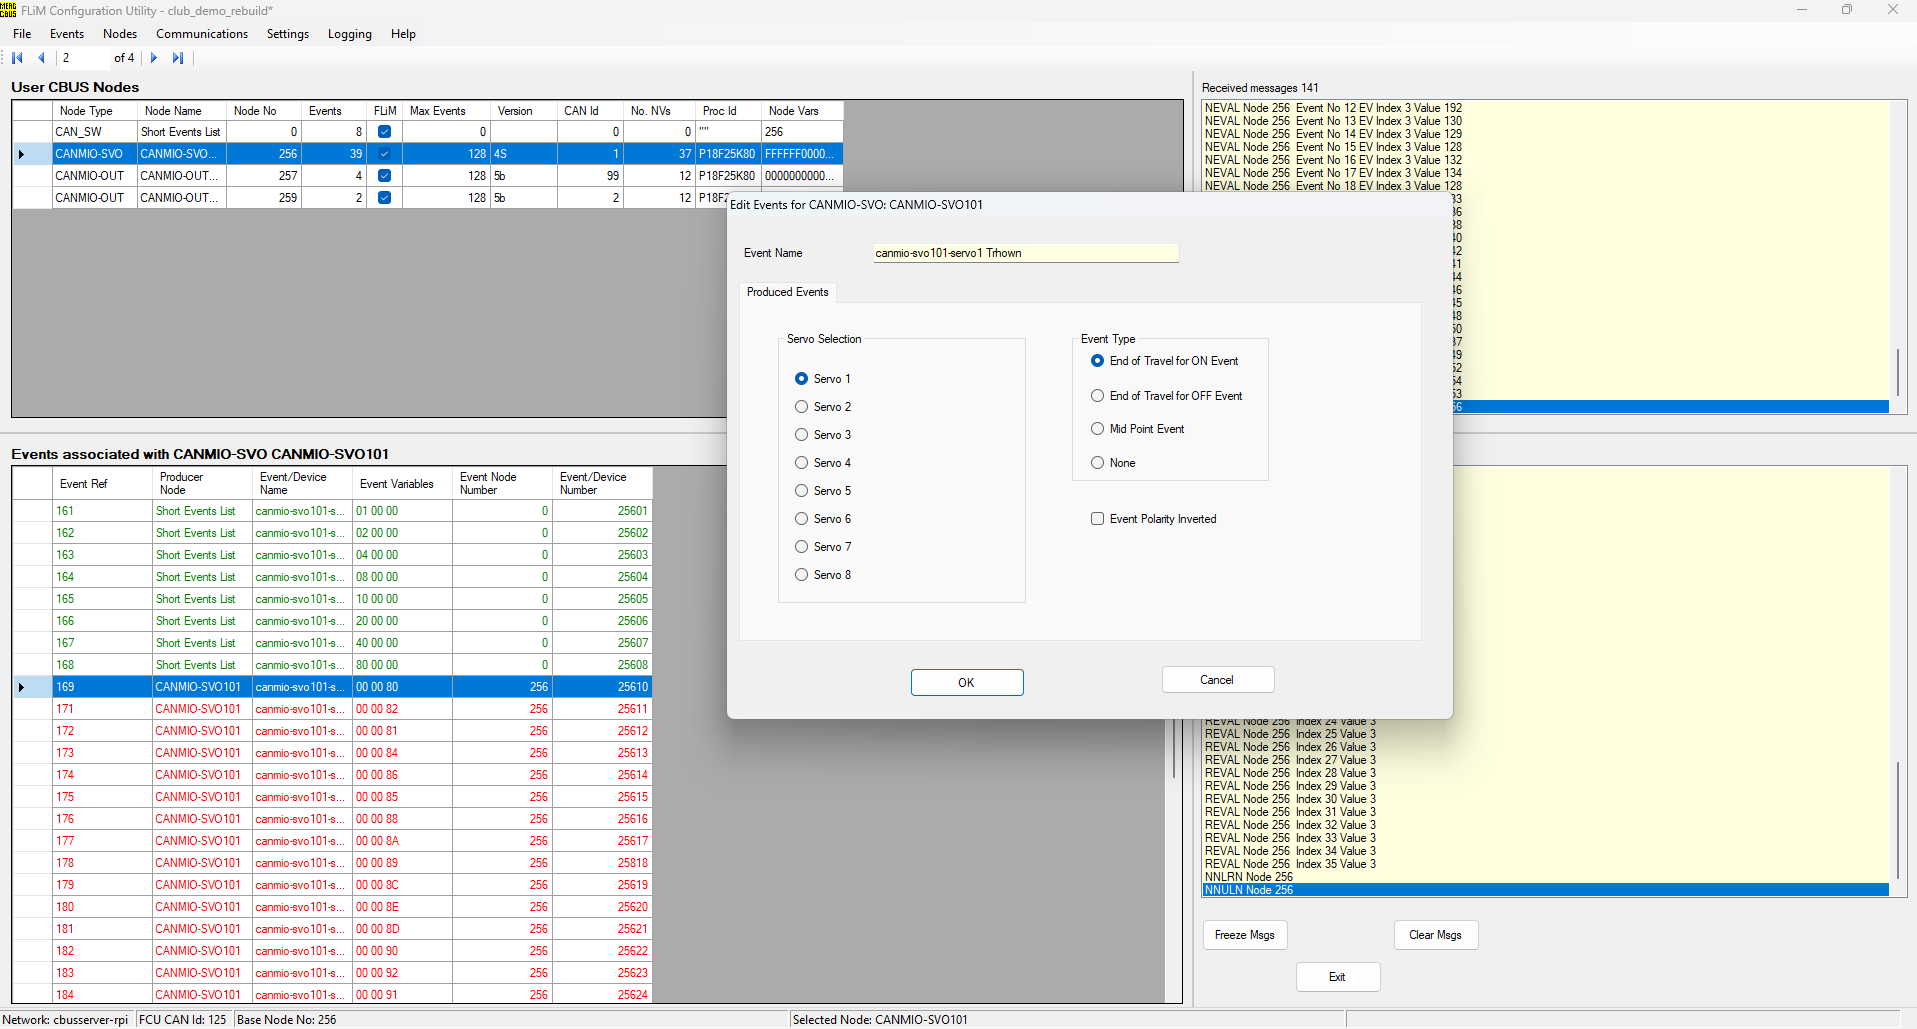The width and height of the screenshot is (1917, 1029).
Task: Select Servo 5 radio button
Action: coord(801,491)
